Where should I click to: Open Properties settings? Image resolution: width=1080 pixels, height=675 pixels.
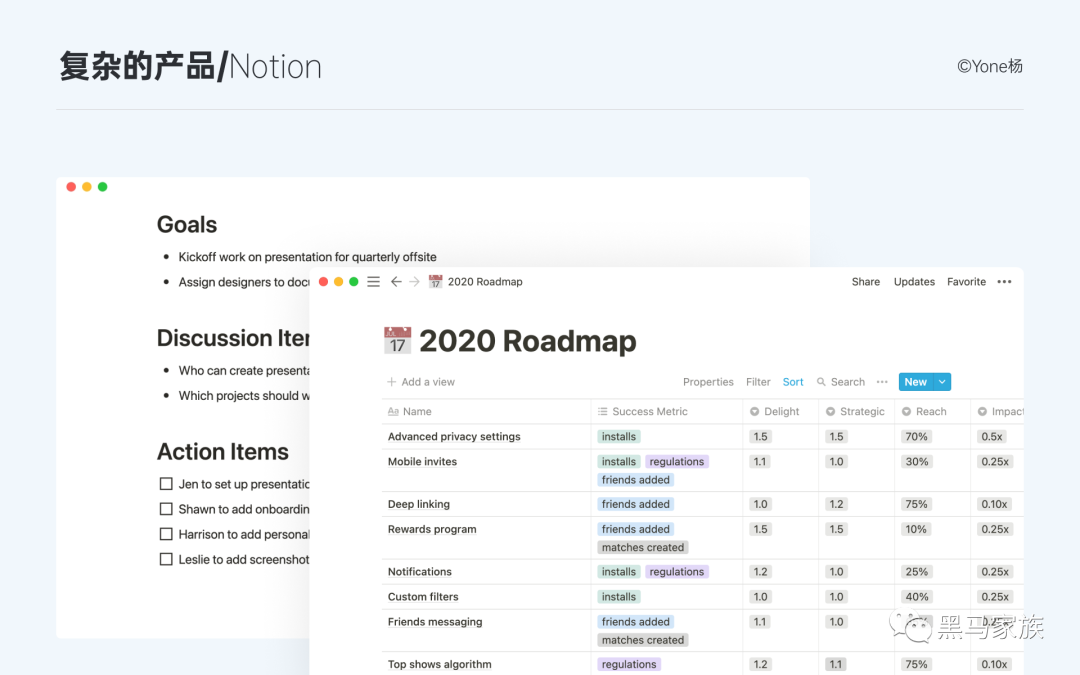(x=708, y=382)
